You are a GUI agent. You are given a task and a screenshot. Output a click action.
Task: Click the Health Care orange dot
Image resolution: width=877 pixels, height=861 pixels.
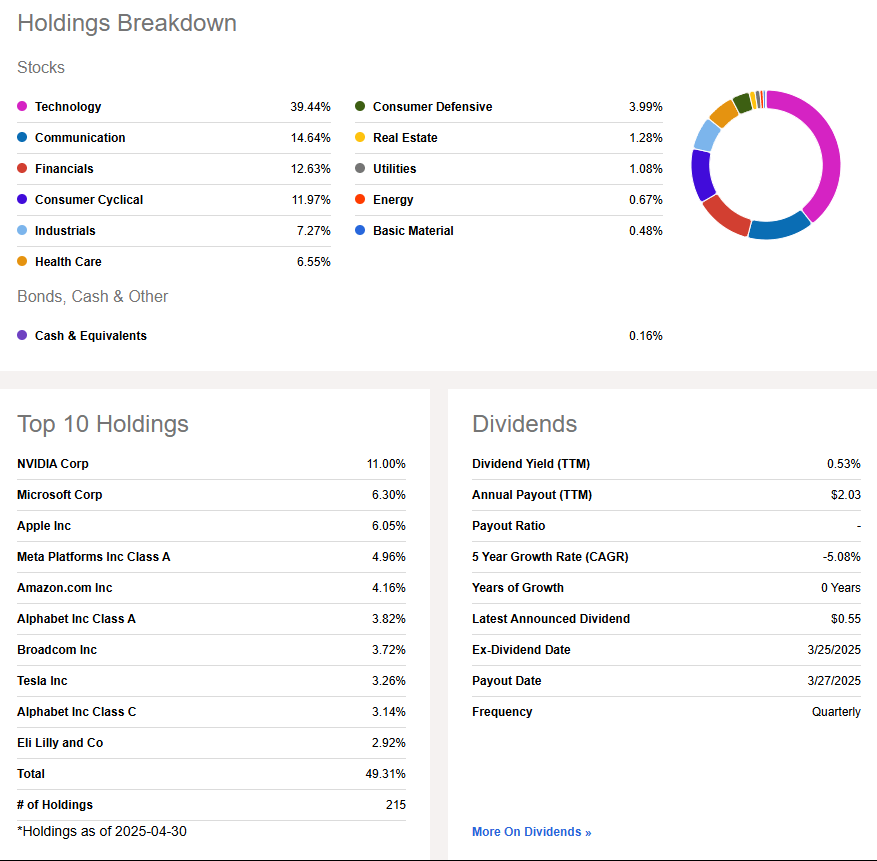click(22, 262)
